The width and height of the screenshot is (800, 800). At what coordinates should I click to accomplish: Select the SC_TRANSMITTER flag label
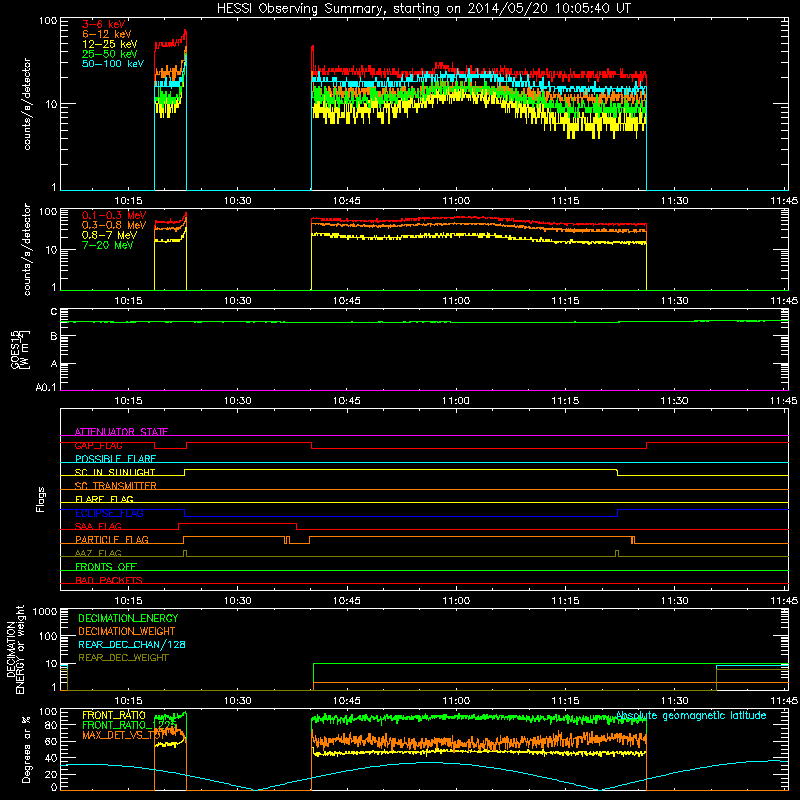[116, 486]
